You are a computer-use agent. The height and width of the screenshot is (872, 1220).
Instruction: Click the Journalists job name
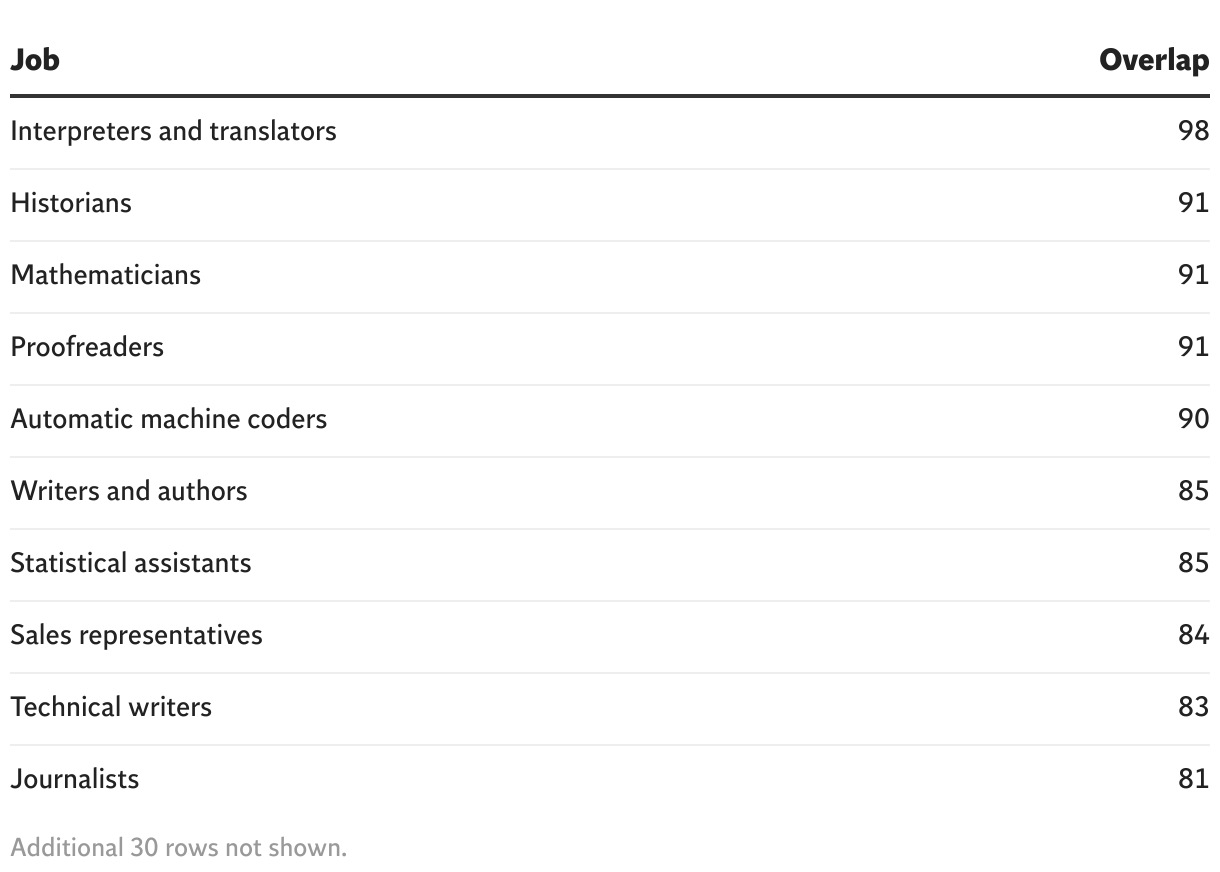tap(75, 779)
